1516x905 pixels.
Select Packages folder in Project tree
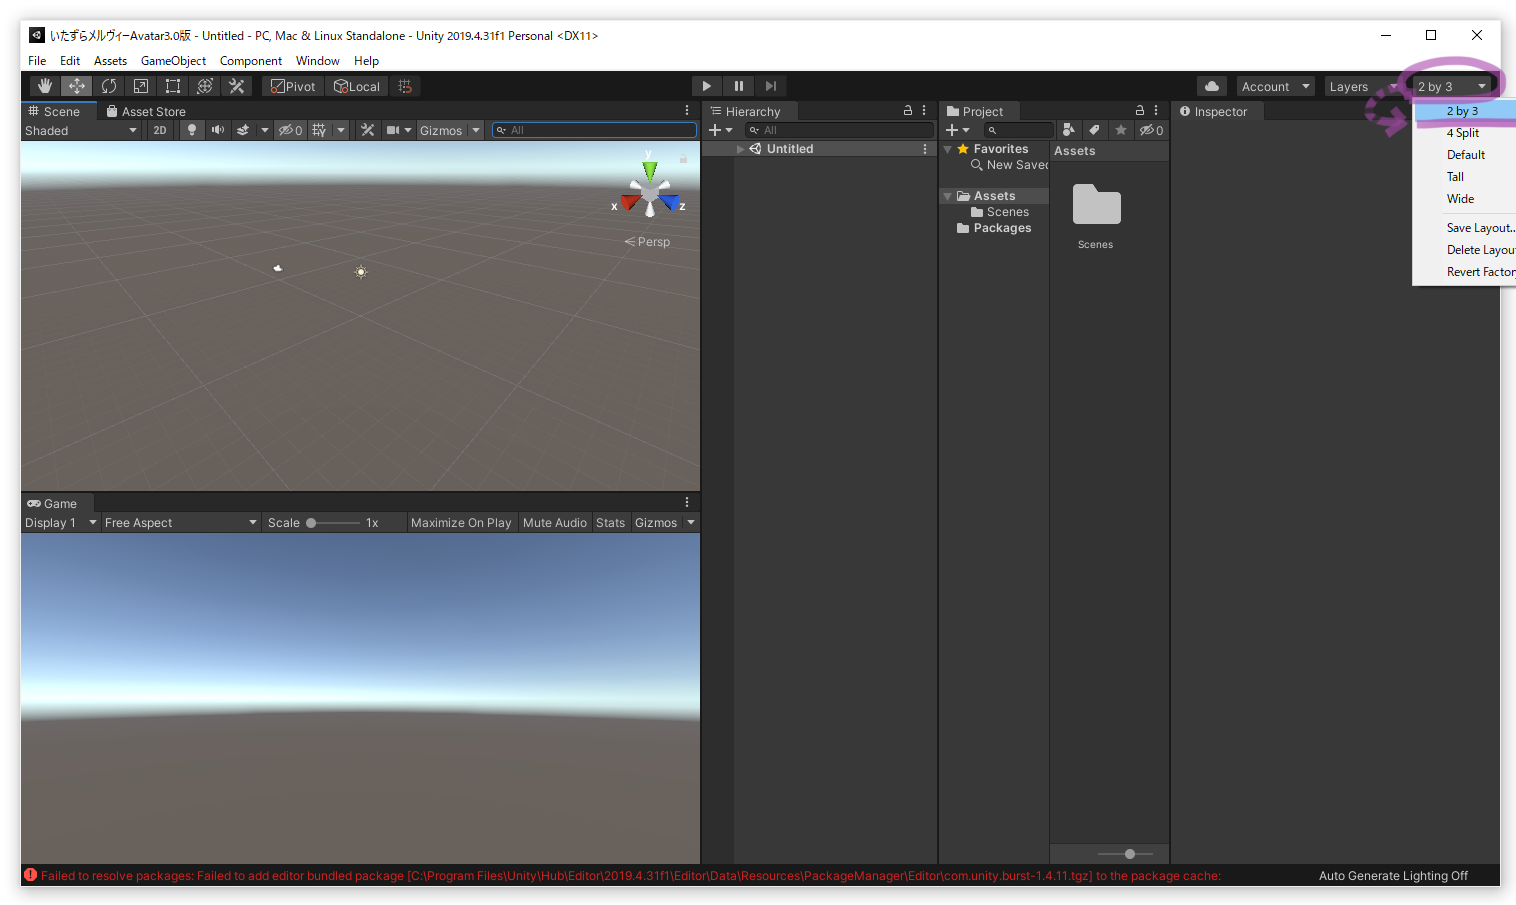[993, 228]
